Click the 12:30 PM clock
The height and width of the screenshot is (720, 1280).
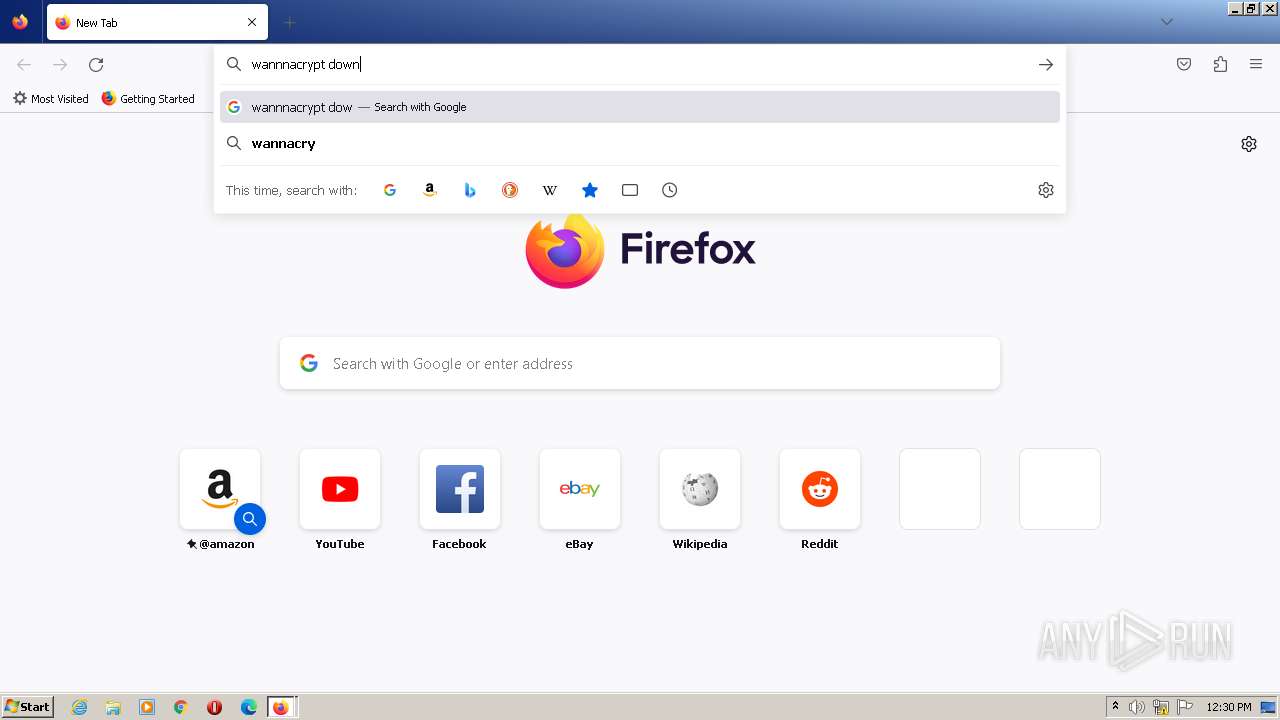[x=1229, y=707]
